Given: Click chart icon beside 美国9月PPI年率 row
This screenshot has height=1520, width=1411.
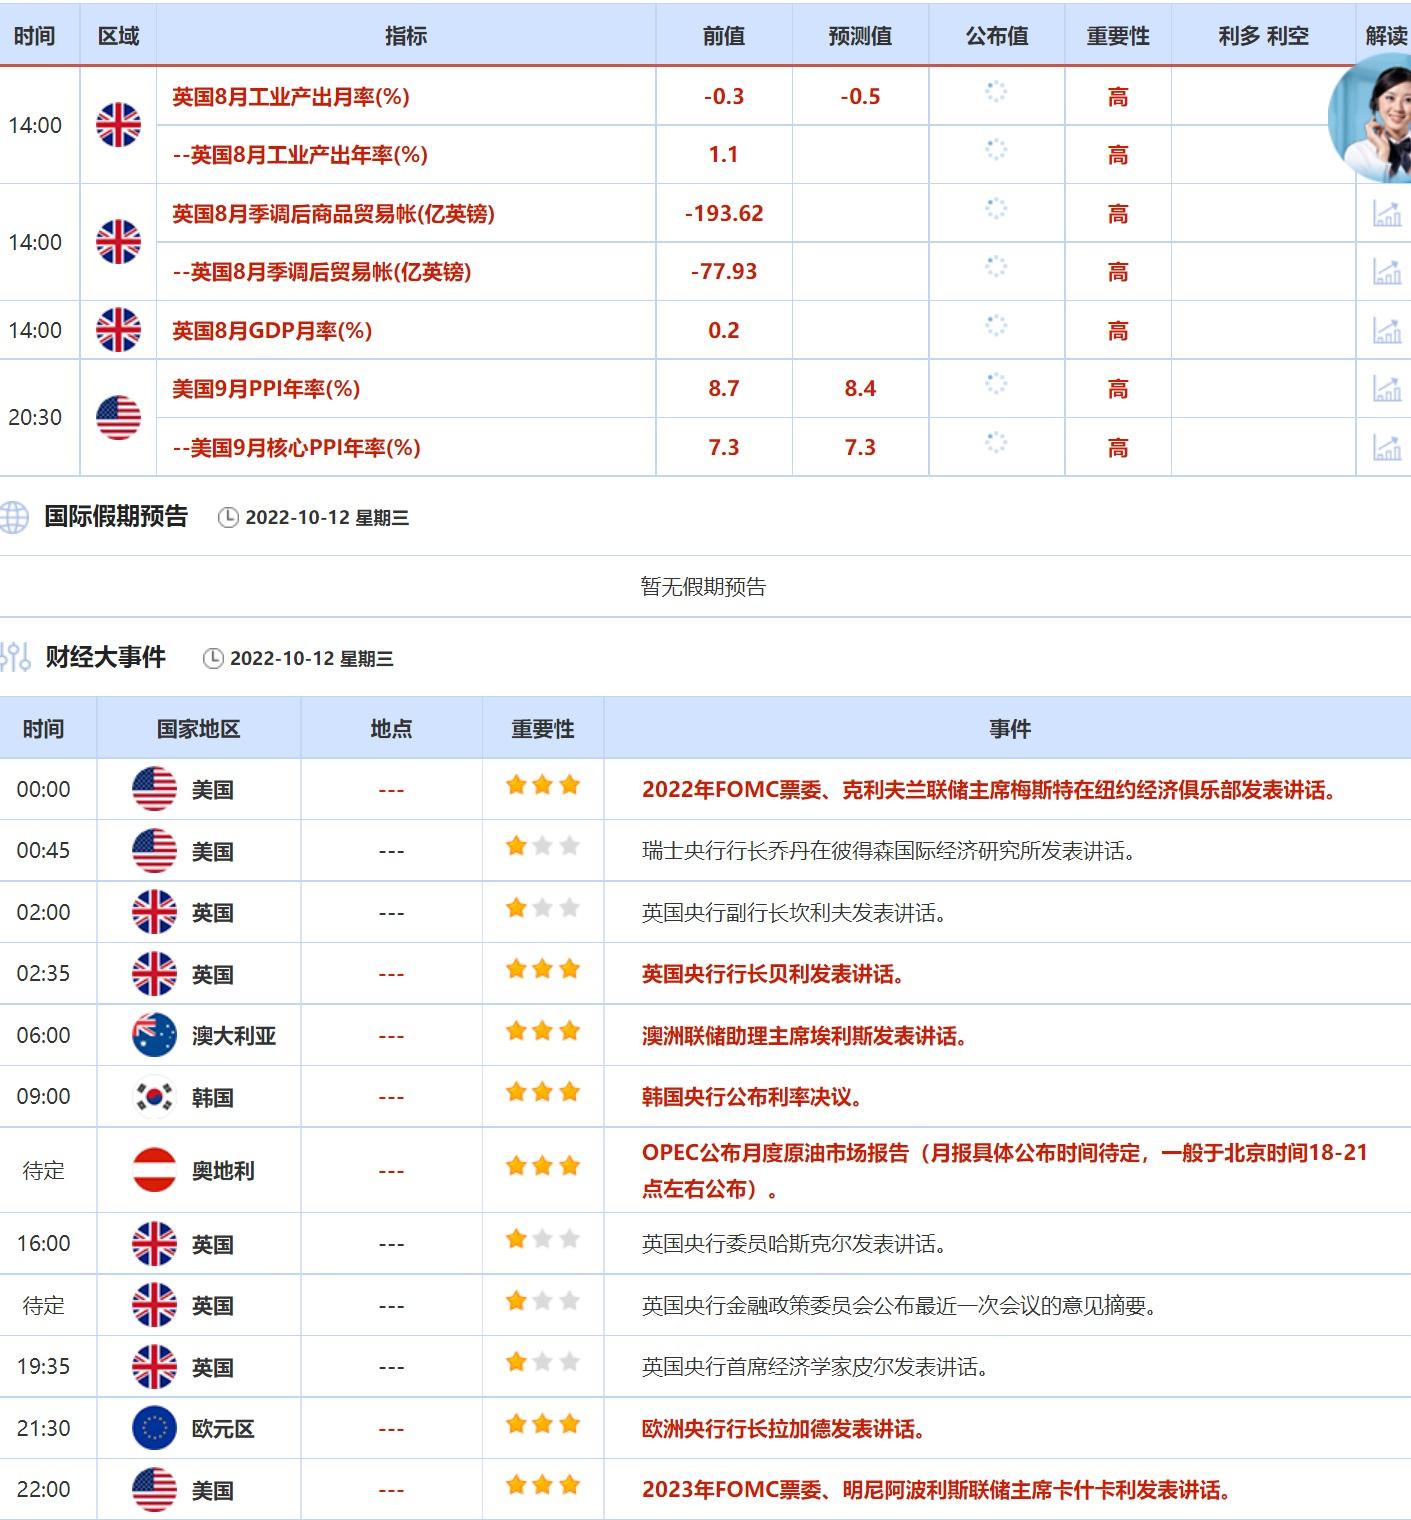Looking at the screenshot, I should coord(1386,388).
